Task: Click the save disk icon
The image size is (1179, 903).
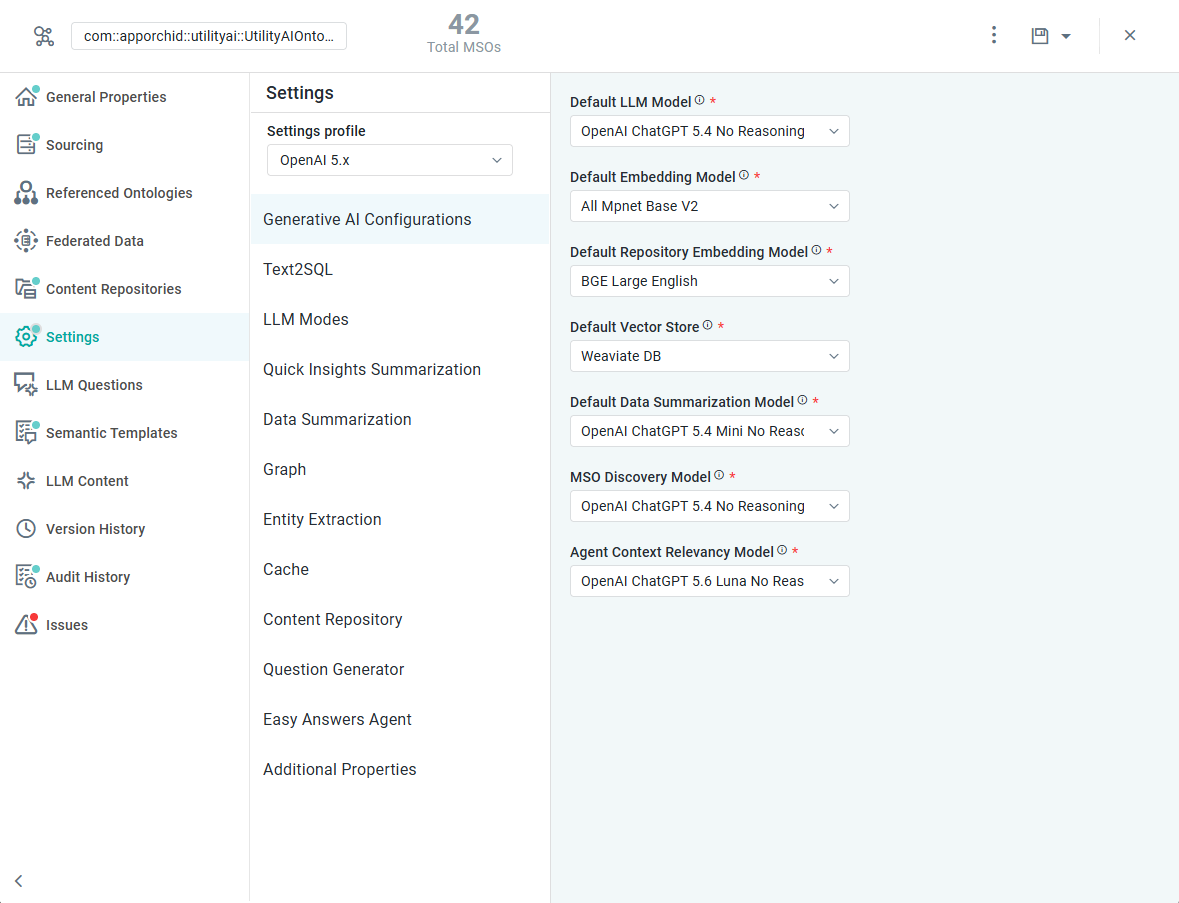Action: click(x=1040, y=35)
